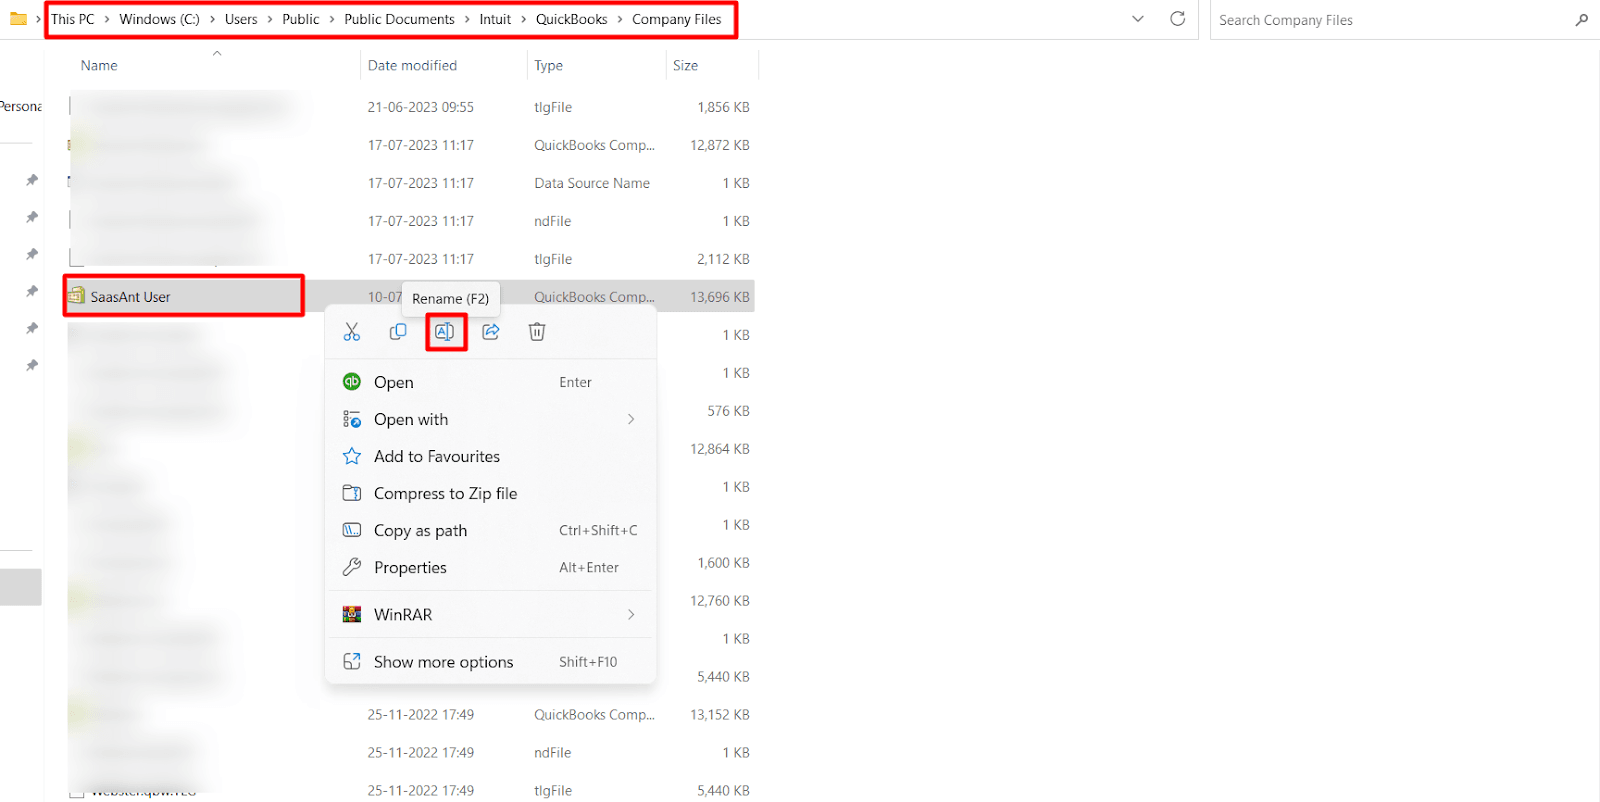The width and height of the screenshot is (1600, 802).
Task: Click the Share icon in context menu
Action: (491, 332)
